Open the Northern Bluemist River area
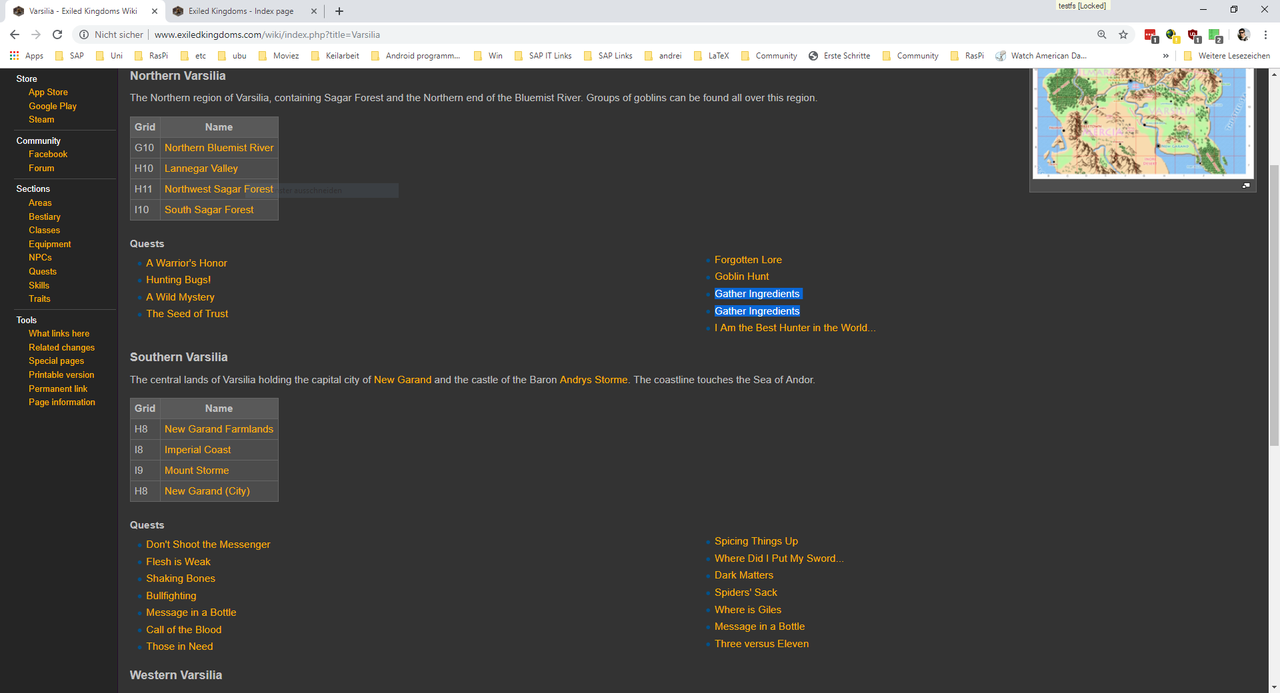The image size is (1280, 693). pyautogui.click(x=219, y=148)
